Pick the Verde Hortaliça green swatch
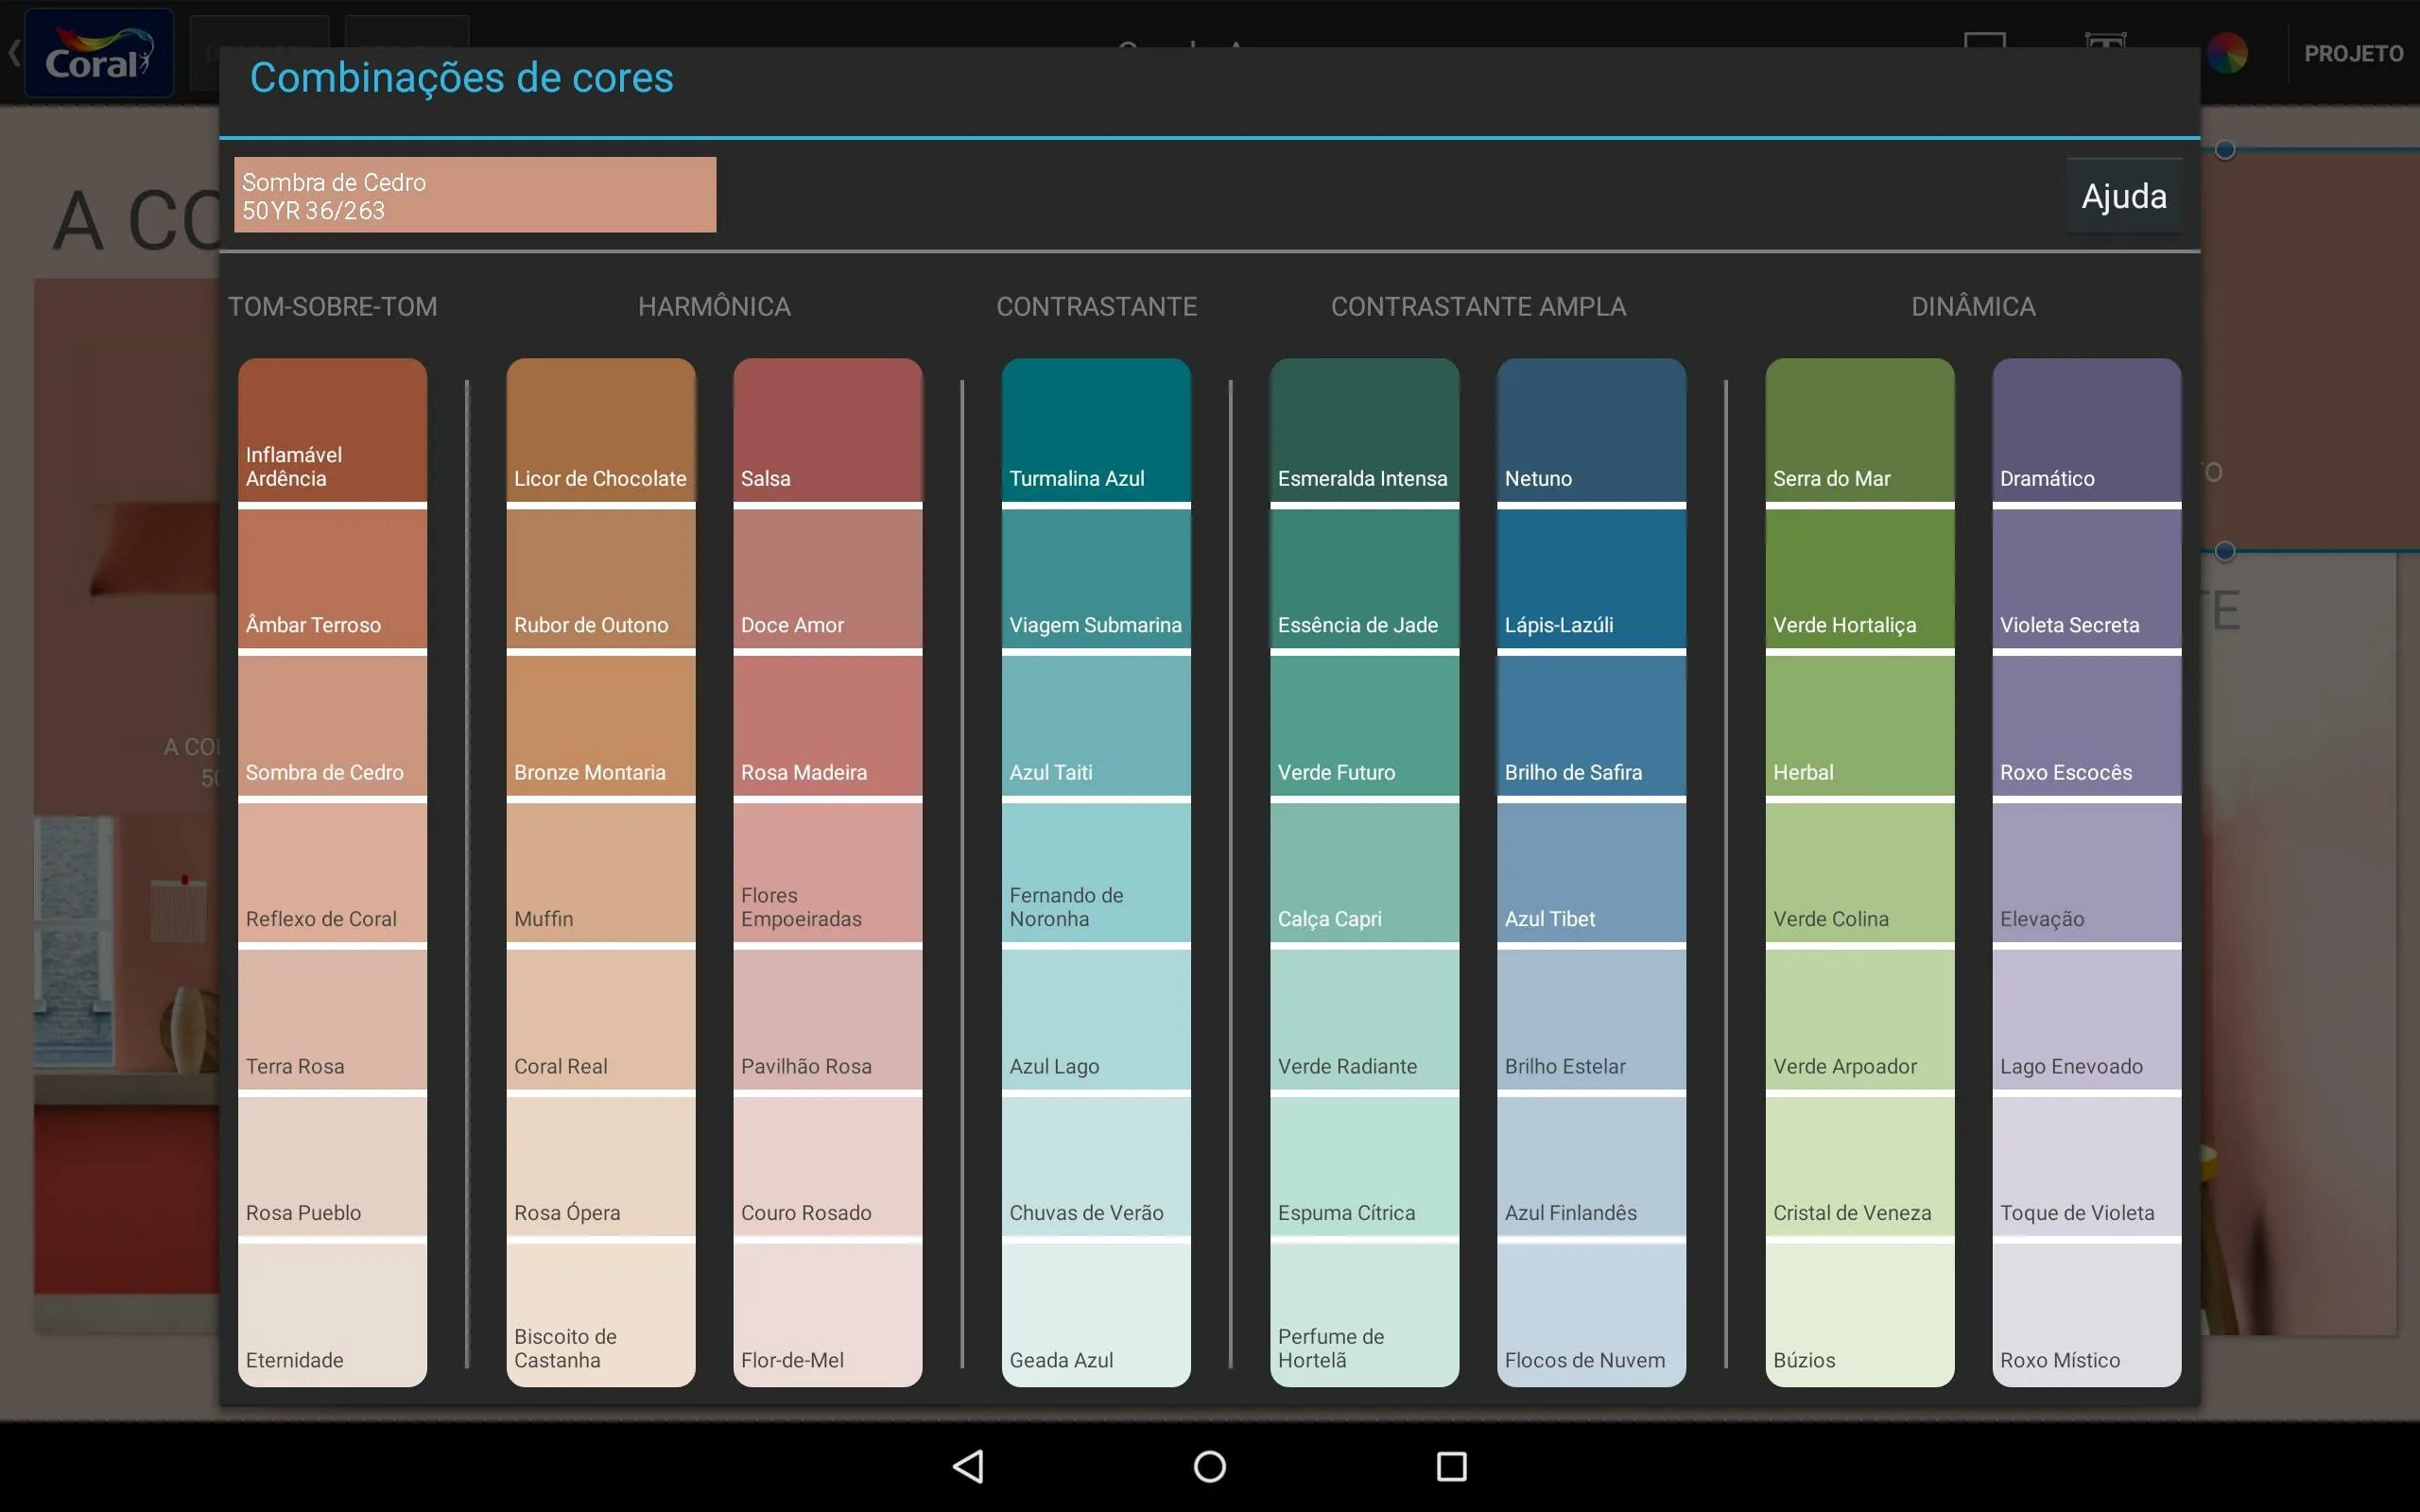2420x1512 pixels. click(x=1859, y=580)
